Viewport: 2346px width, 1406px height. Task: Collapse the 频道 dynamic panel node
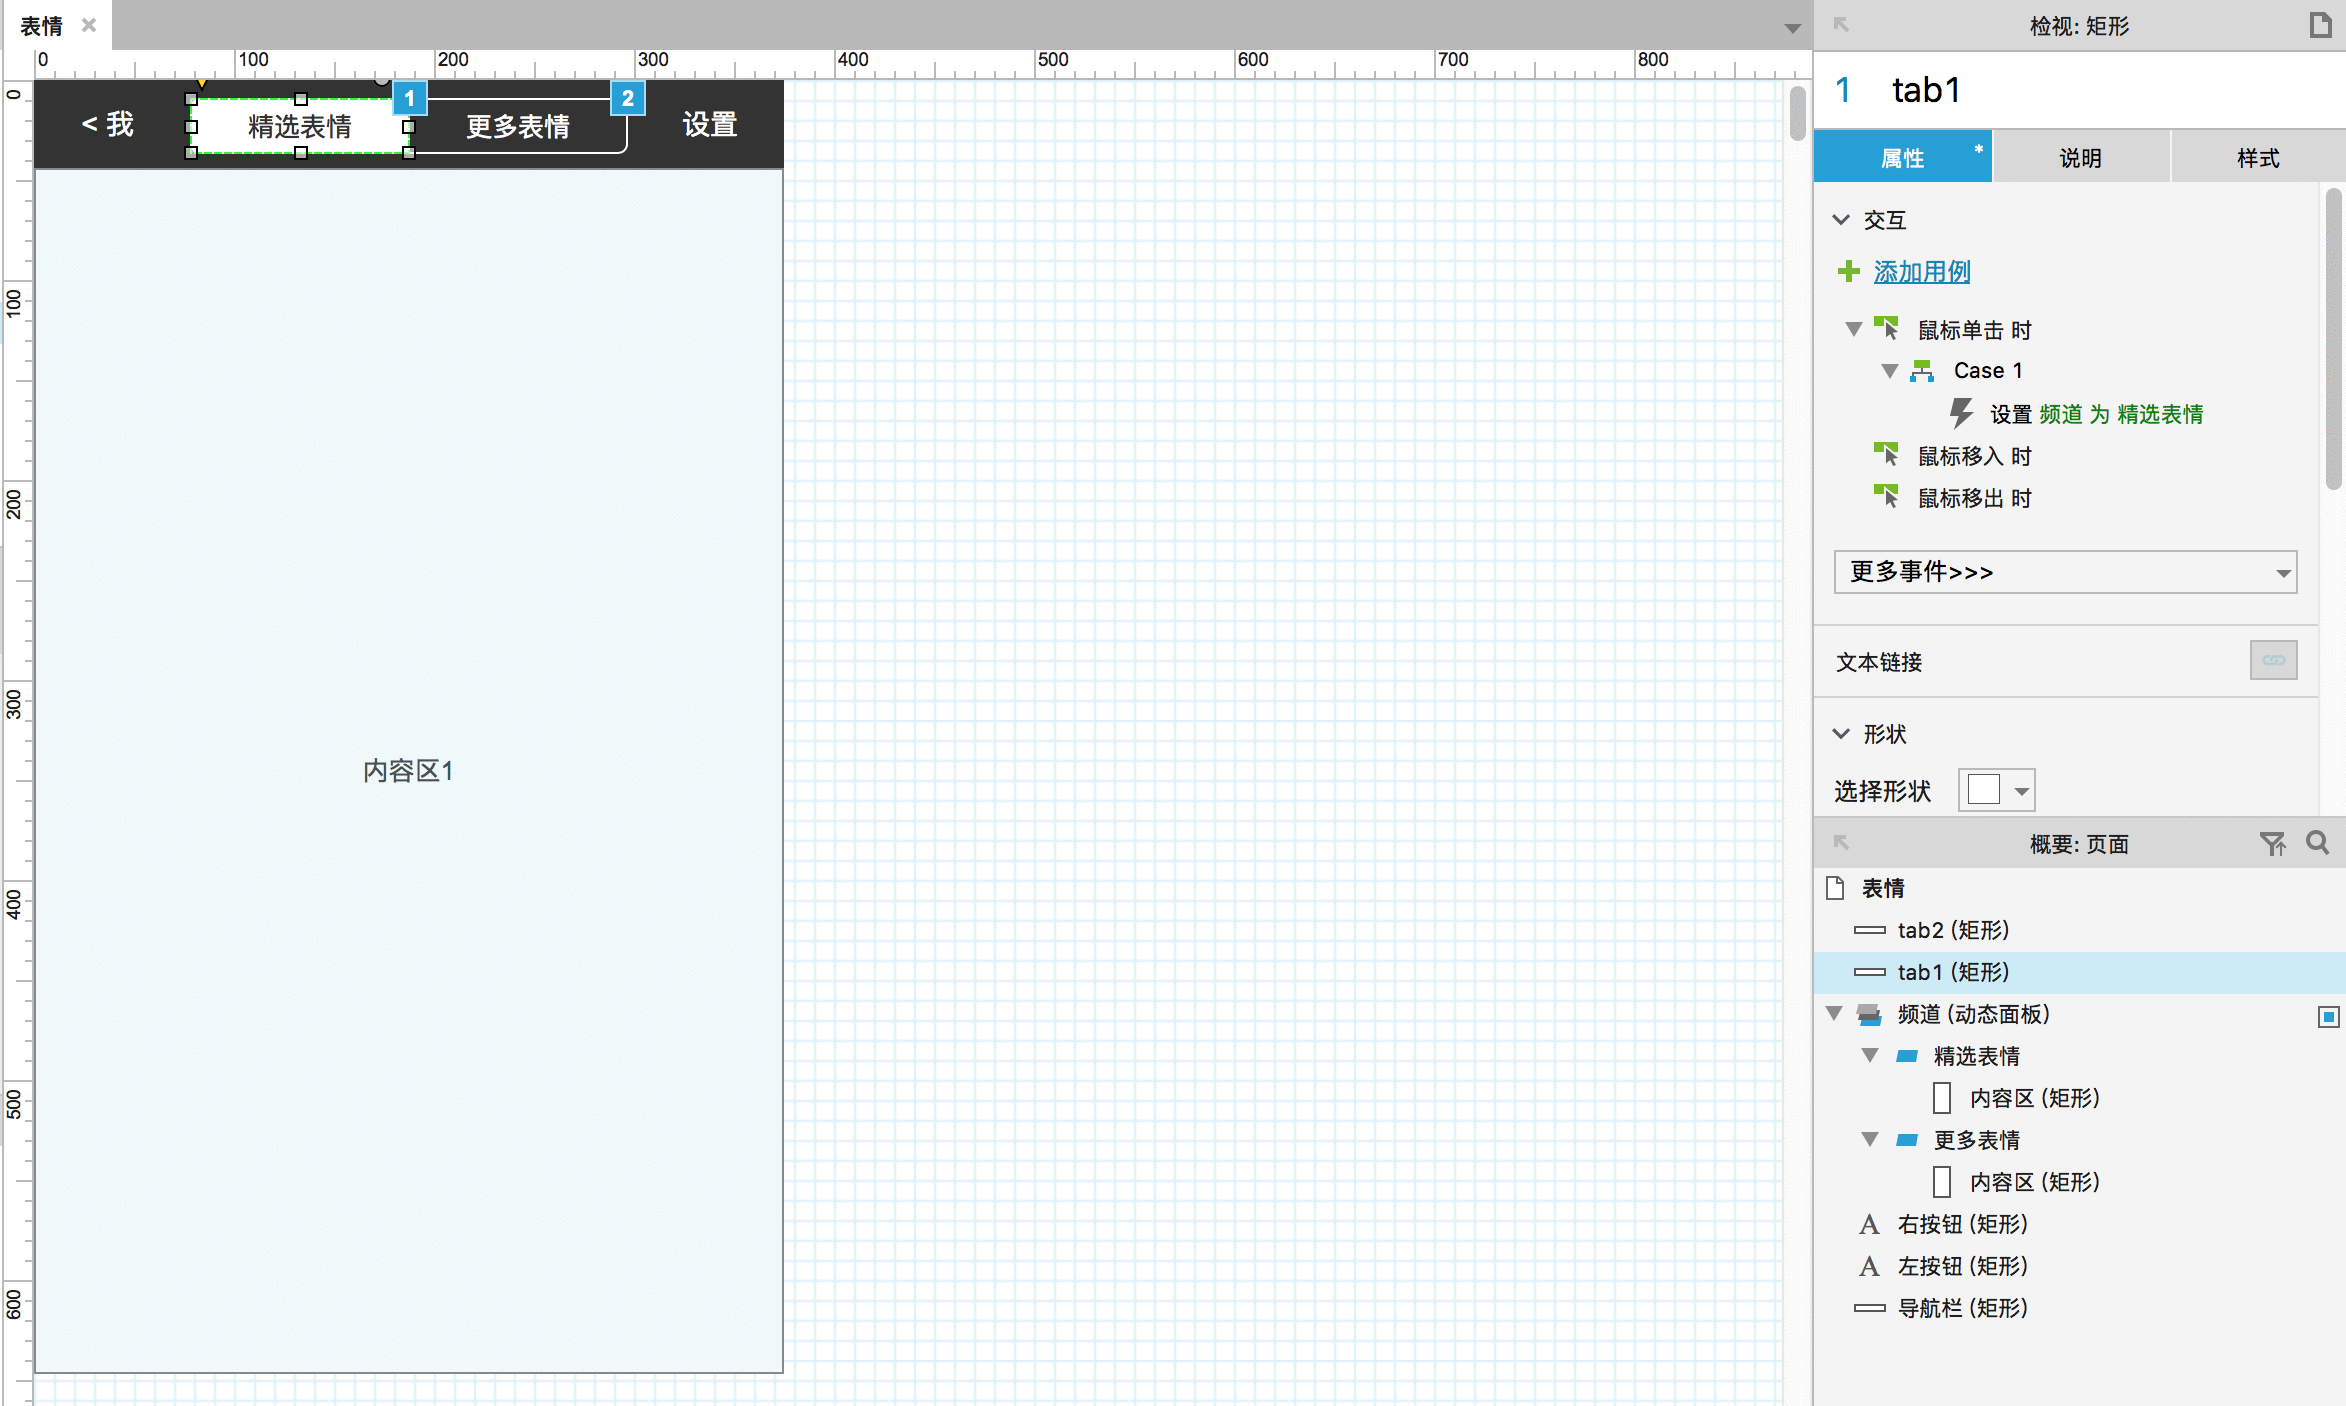pyautogui.click(x=1834, y=1013)
